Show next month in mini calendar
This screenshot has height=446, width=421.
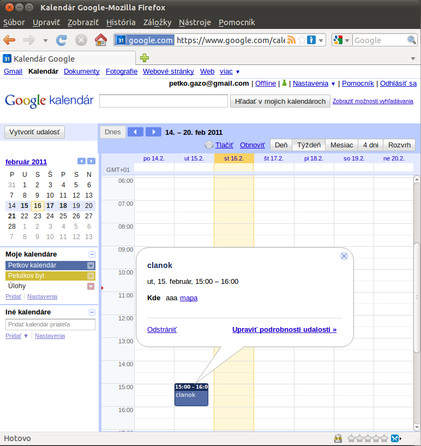click(x=91, y=161)
